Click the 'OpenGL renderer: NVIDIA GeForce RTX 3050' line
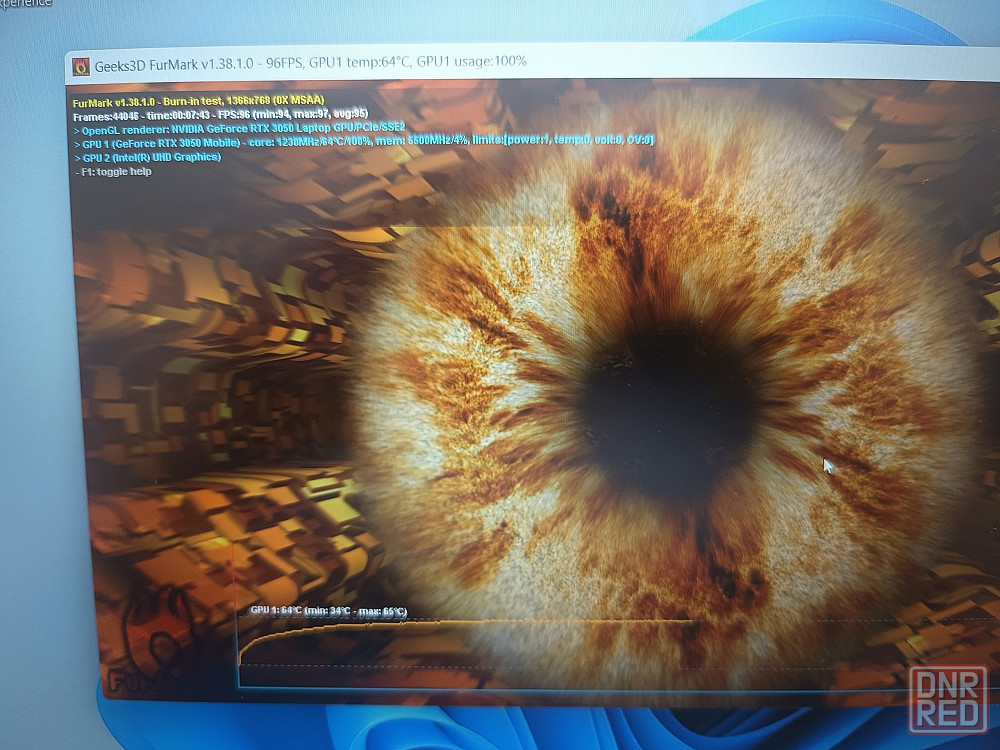The image size is (1000, 750). coord(240,129)
